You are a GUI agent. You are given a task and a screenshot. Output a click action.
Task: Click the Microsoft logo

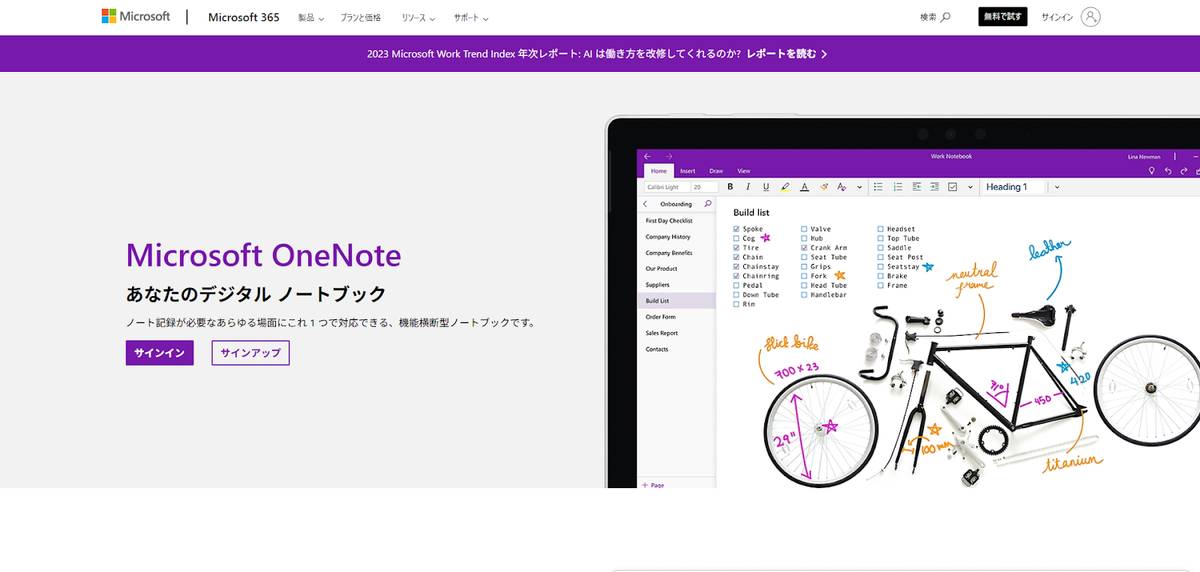click(136, 17)
